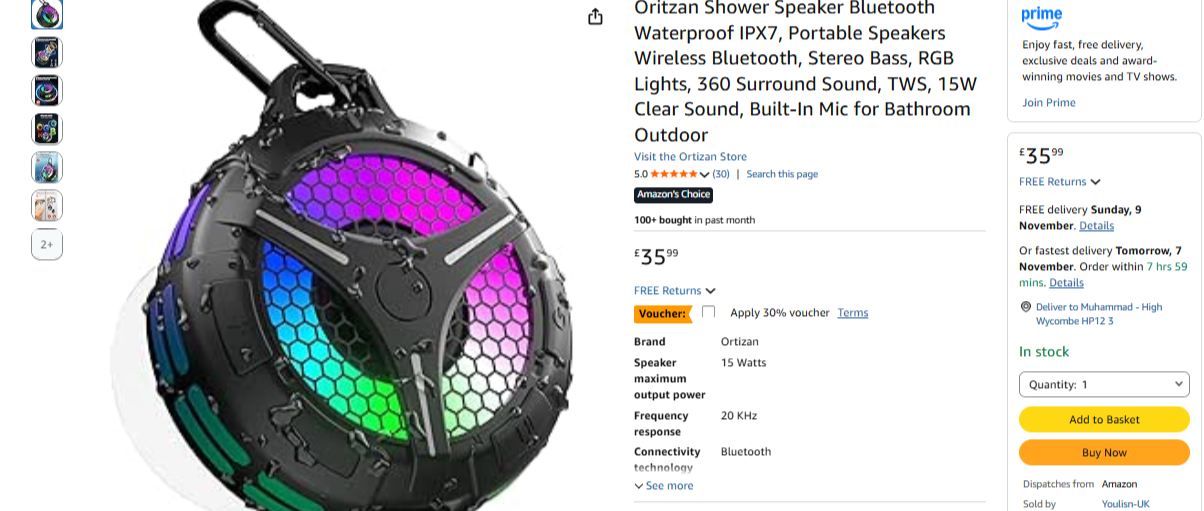Expand See more product details
Image resolution: width=1204 pixels, height=511 pixels.
[x=663, y=486]
